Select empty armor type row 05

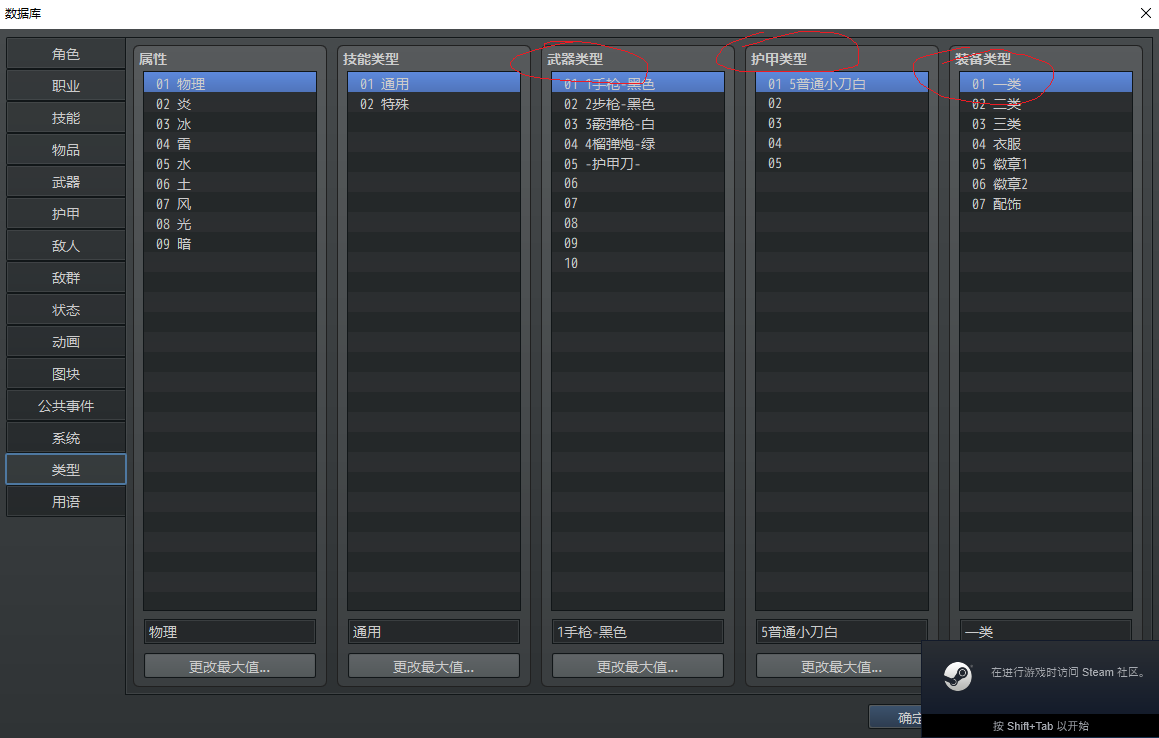pos(842,163)
